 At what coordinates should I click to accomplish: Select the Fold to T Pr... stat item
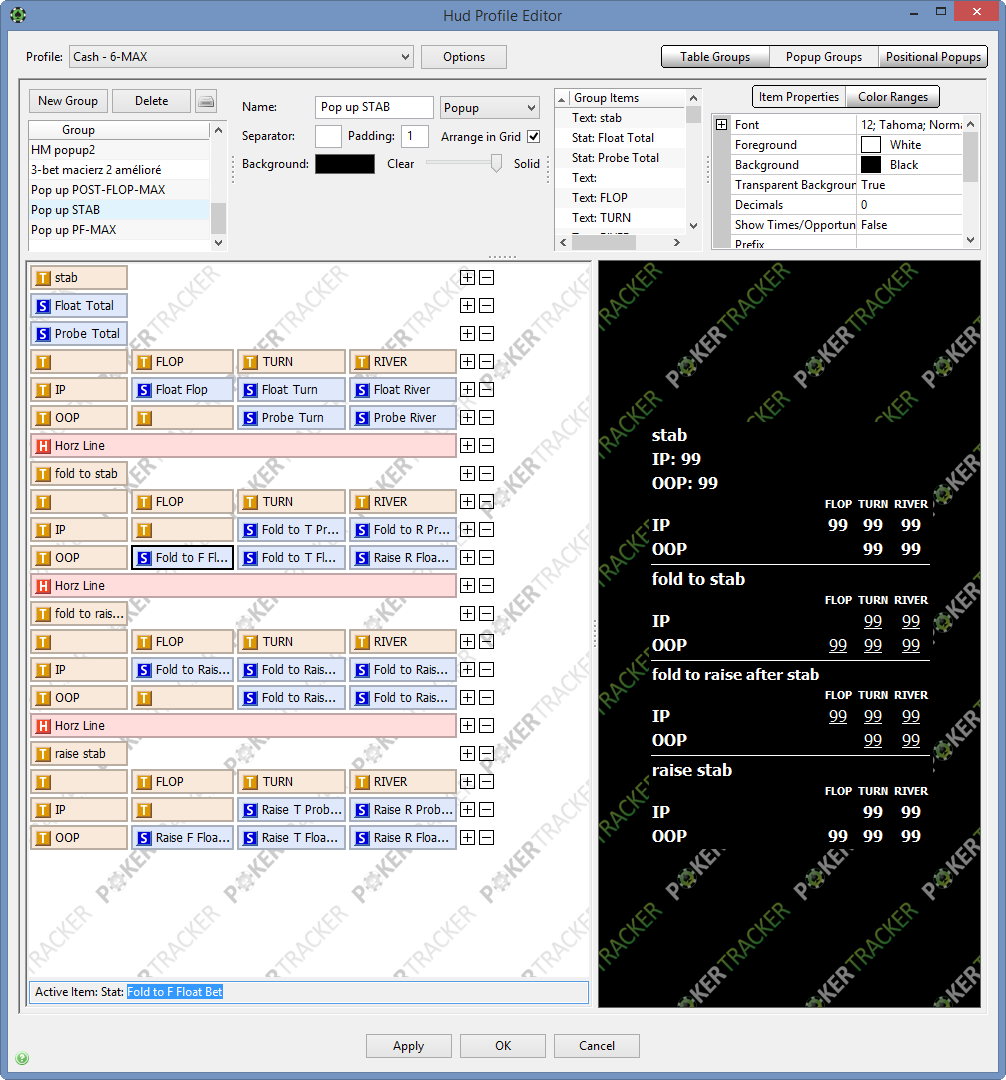pyautogui.click(x=291, y=530)
